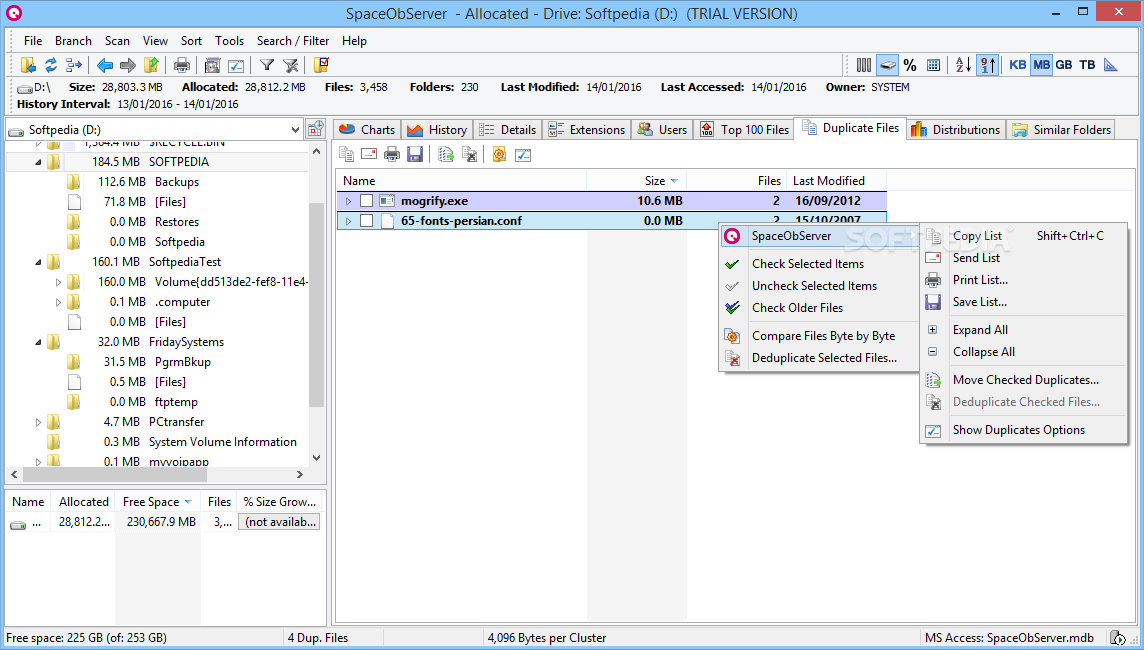Click the expand branch tree icon in main toolbar
1144x650 pixels.
click(x=74, y=65)
